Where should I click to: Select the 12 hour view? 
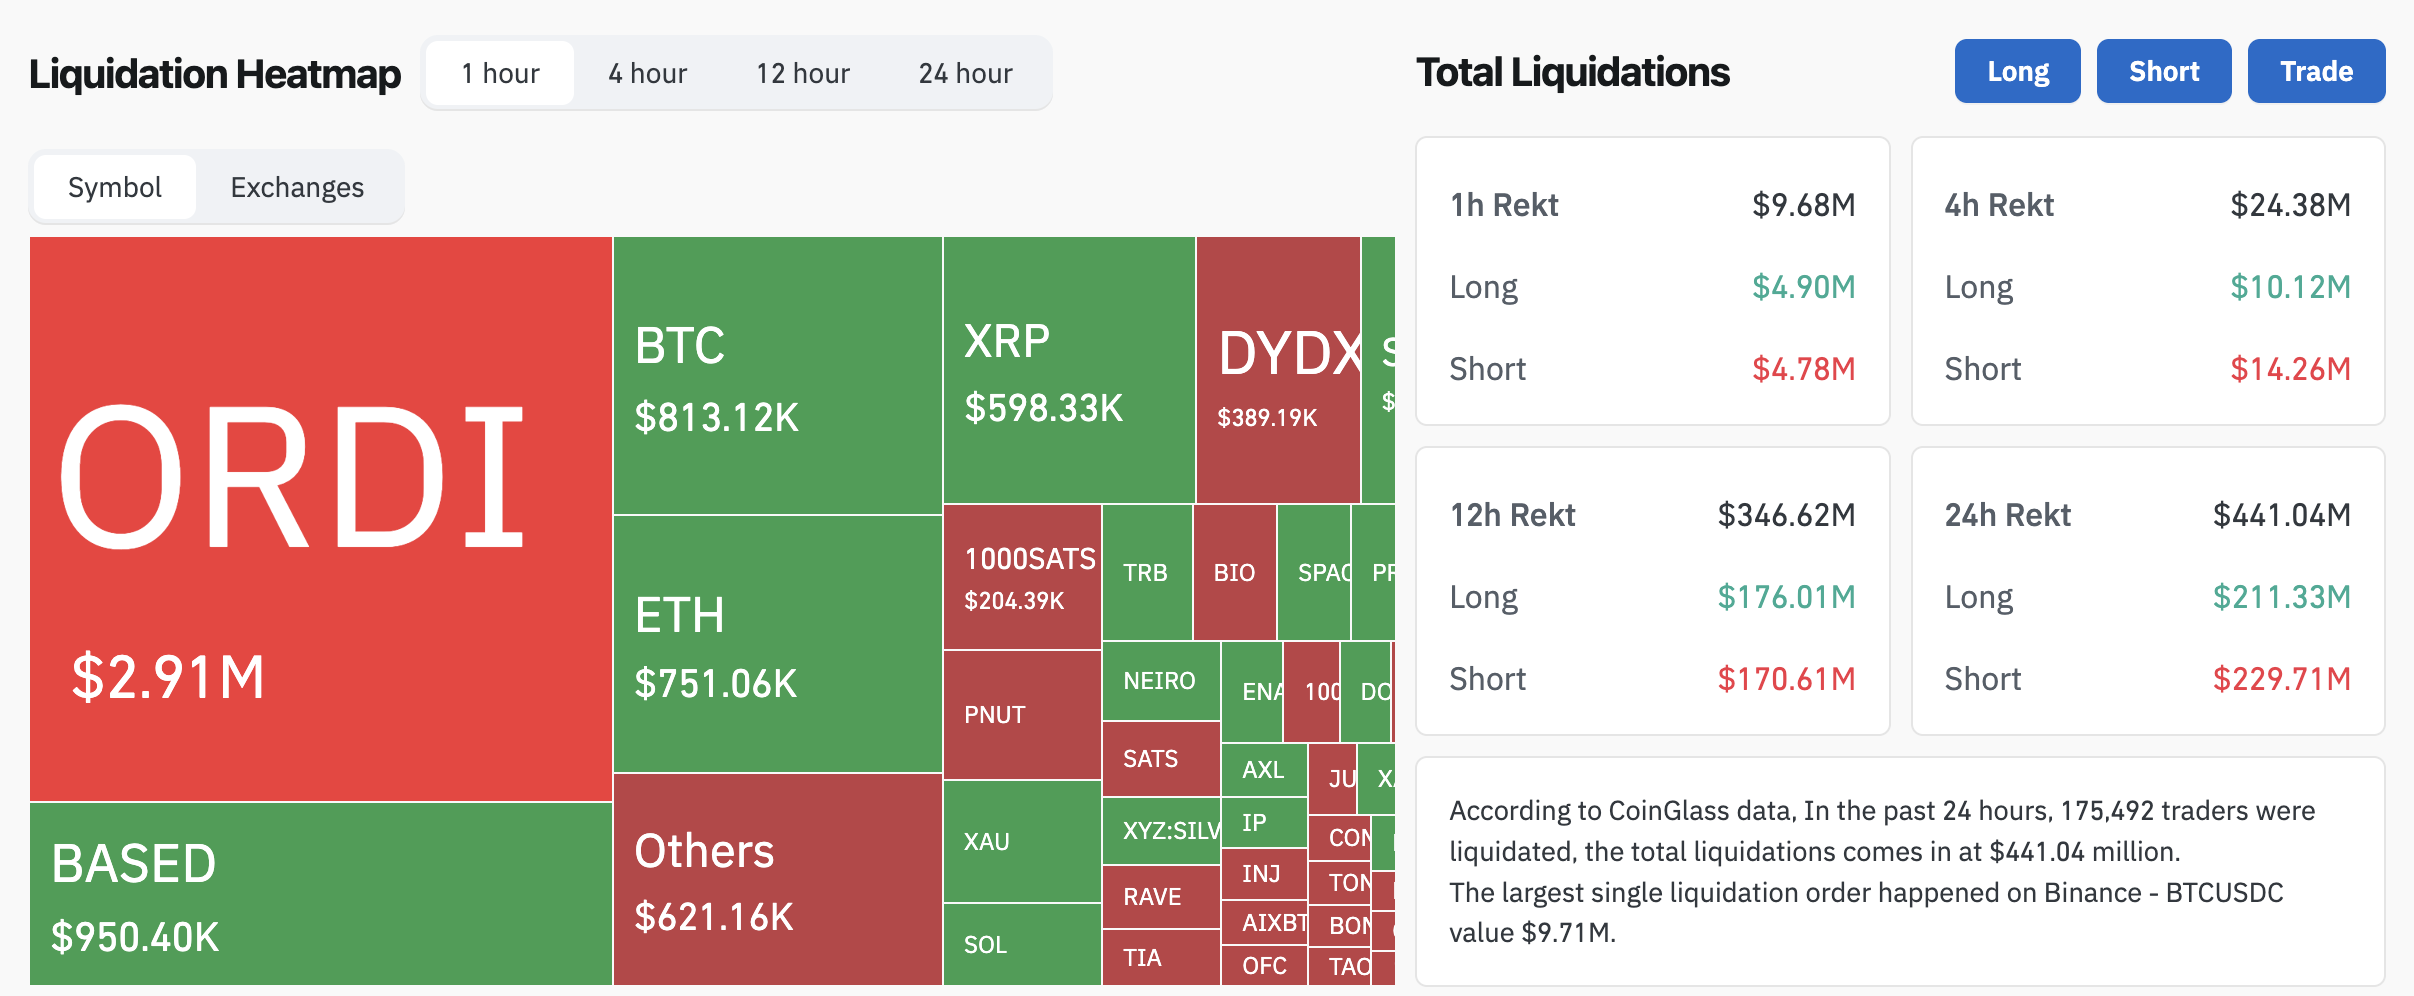pyautogui.click(x=803, y=71)
